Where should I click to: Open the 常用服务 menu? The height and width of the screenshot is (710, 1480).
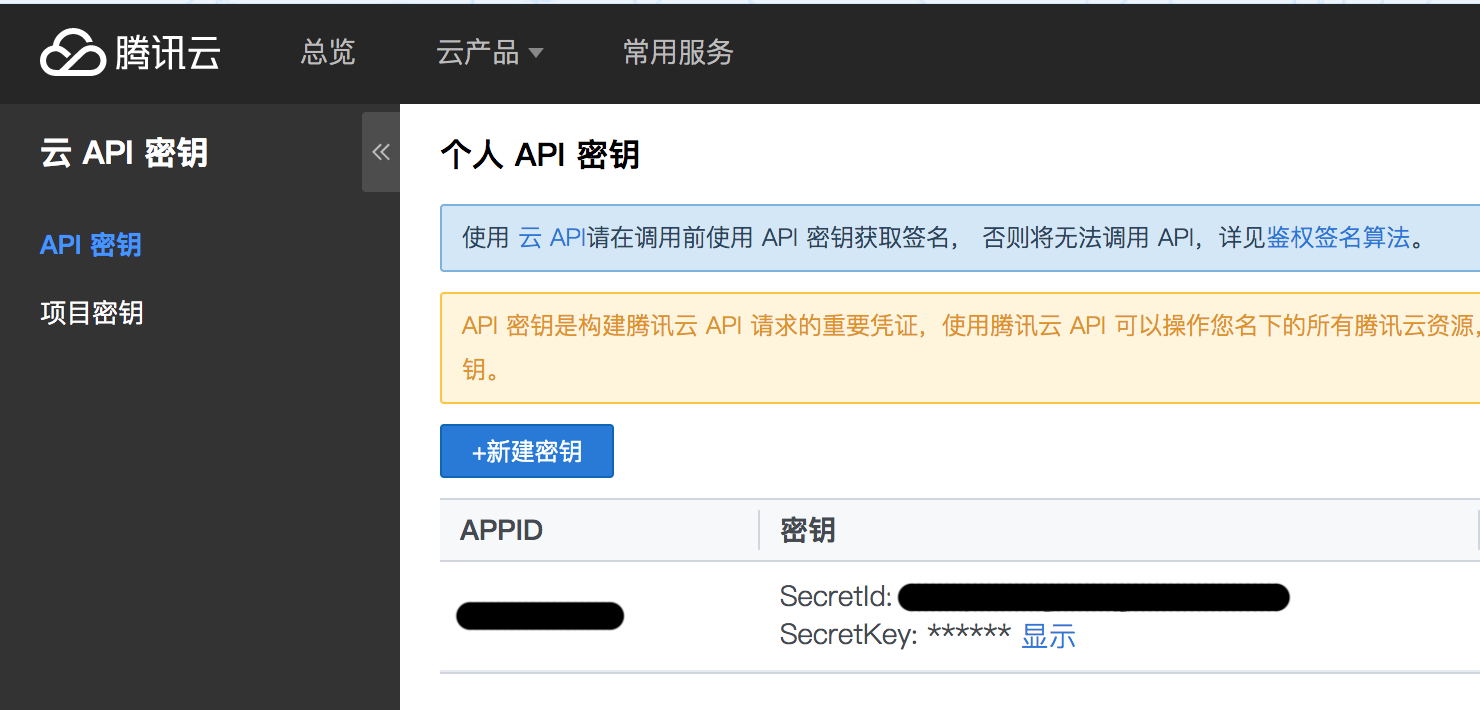pos(678,52)
